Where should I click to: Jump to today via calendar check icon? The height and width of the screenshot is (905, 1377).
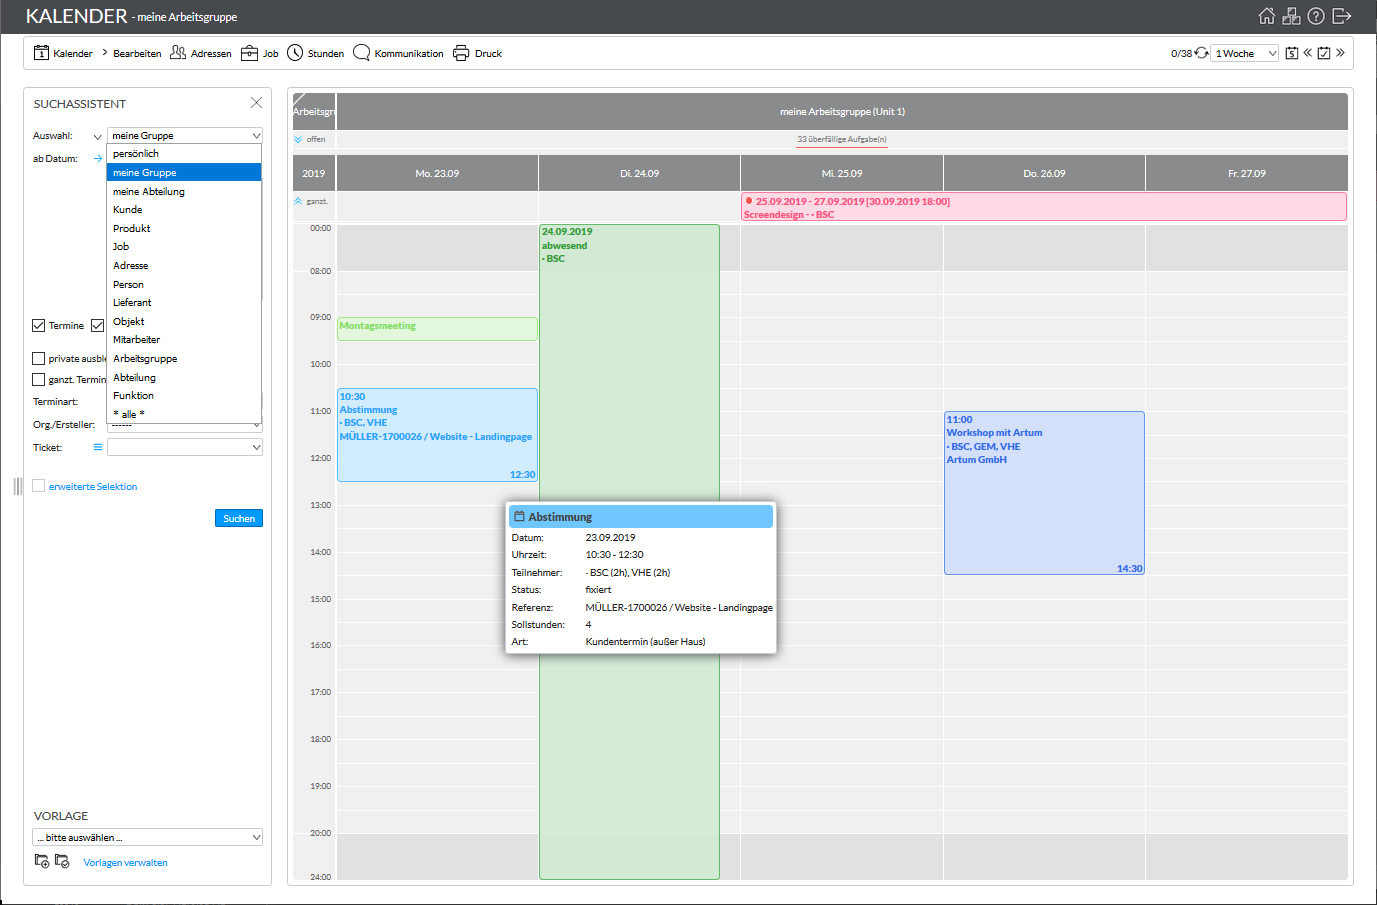tap(1324, 53)
